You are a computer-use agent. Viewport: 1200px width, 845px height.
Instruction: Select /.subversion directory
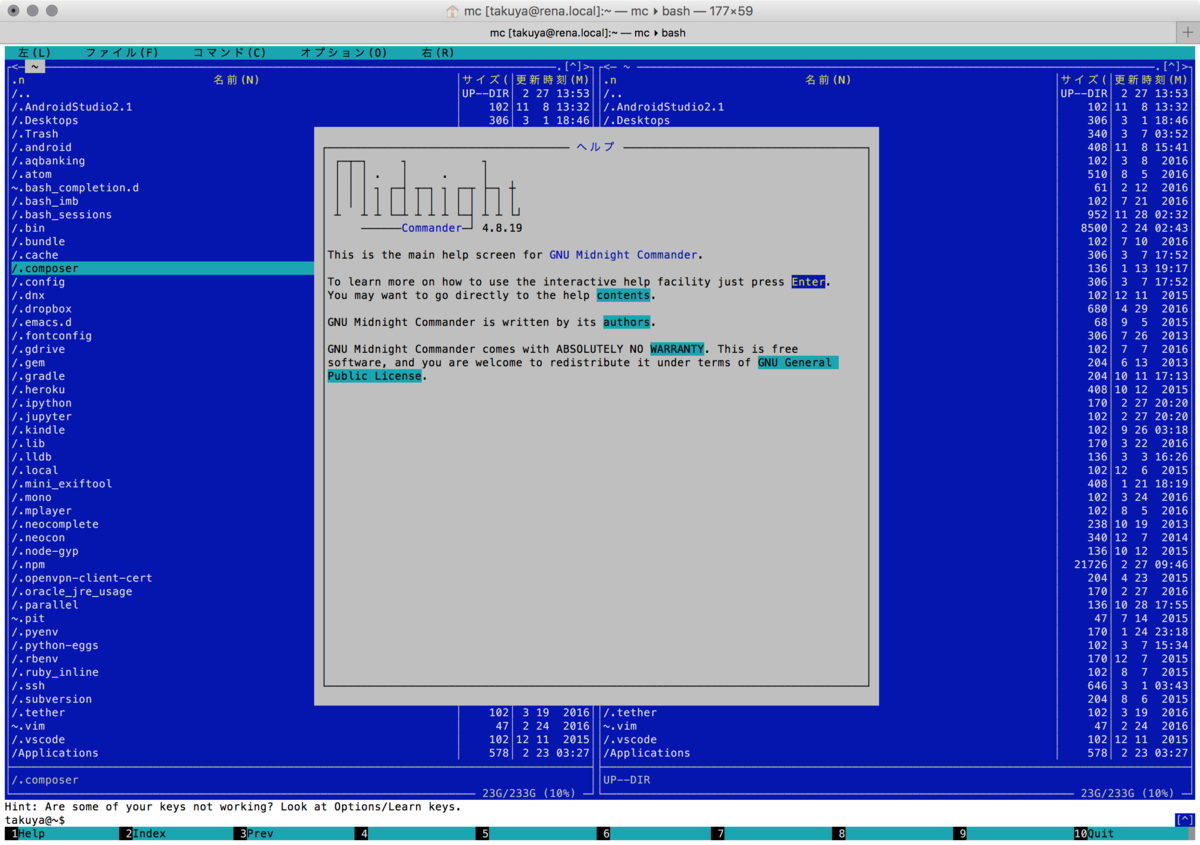pyautogui.click(x=52, y=700)
